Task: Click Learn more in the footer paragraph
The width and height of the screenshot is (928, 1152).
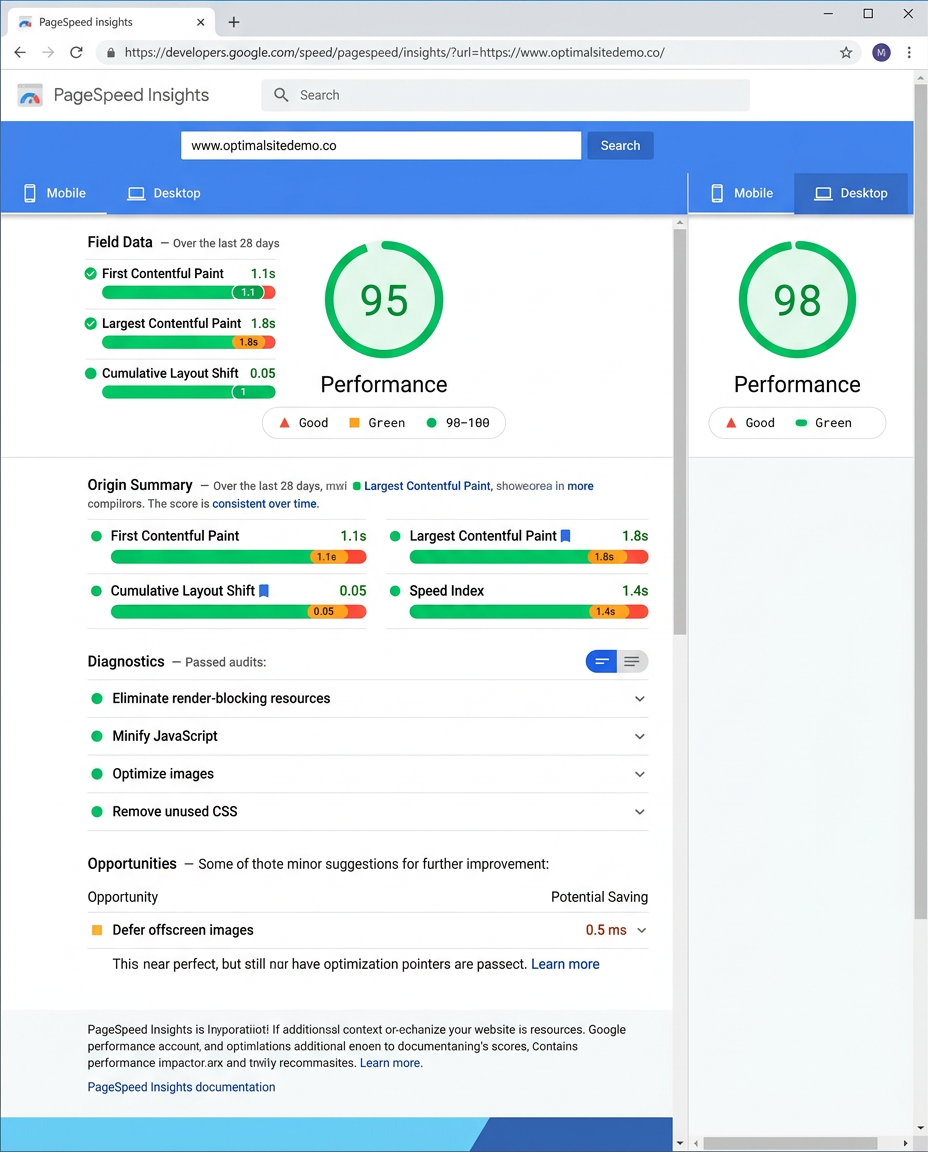Action: [x=390, y=1062]
